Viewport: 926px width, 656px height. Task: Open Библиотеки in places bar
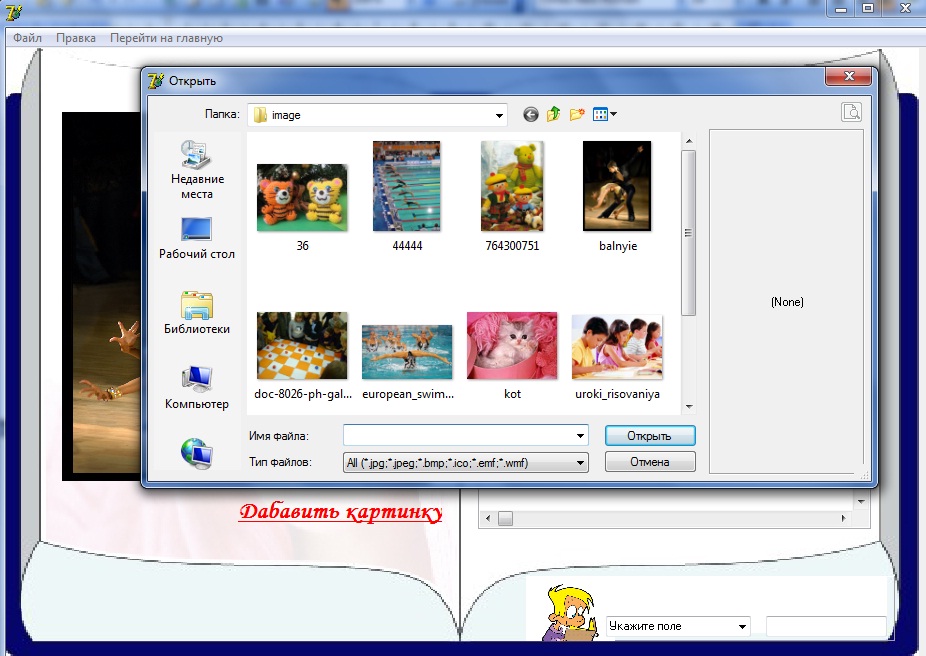pyautogui.click(x=197, y=313)
